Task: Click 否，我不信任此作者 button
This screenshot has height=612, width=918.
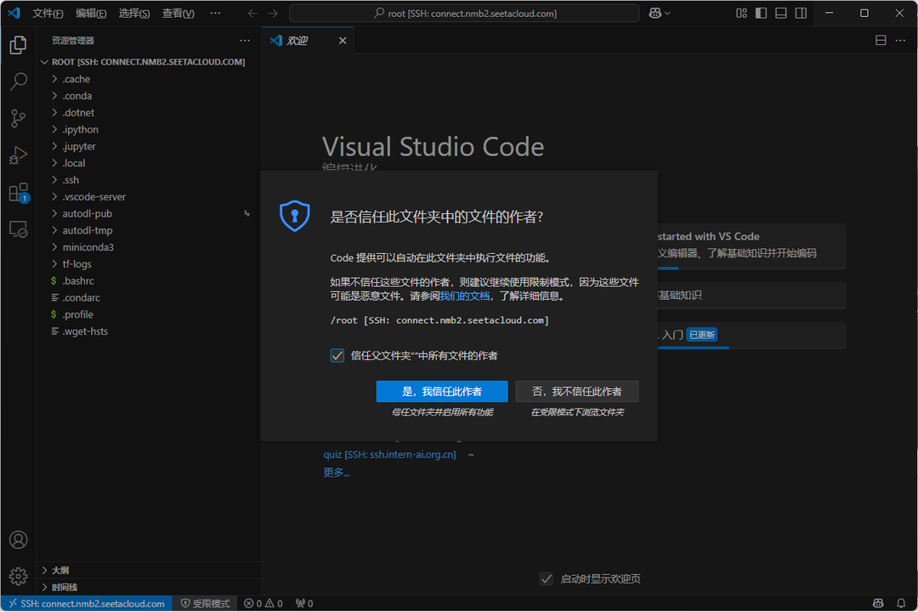Action: click(x=577, y=391)
